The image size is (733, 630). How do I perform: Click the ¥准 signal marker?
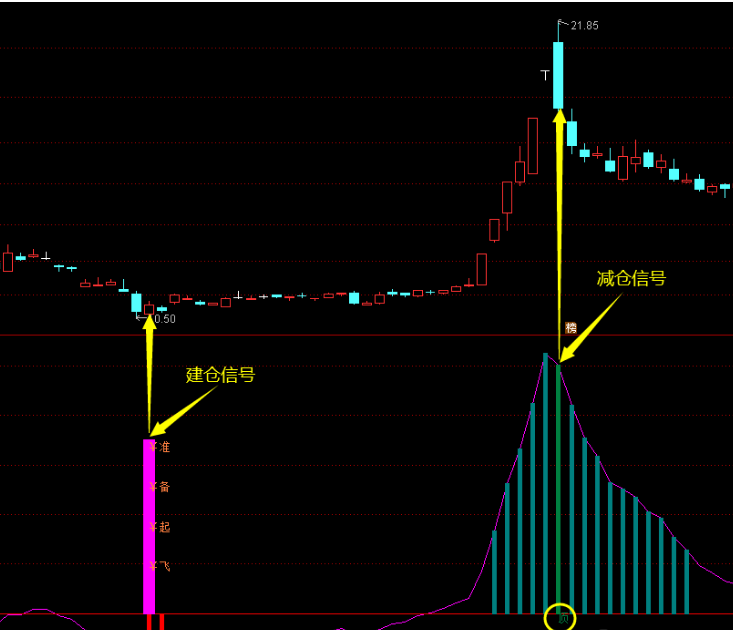[x=160, y=447]
